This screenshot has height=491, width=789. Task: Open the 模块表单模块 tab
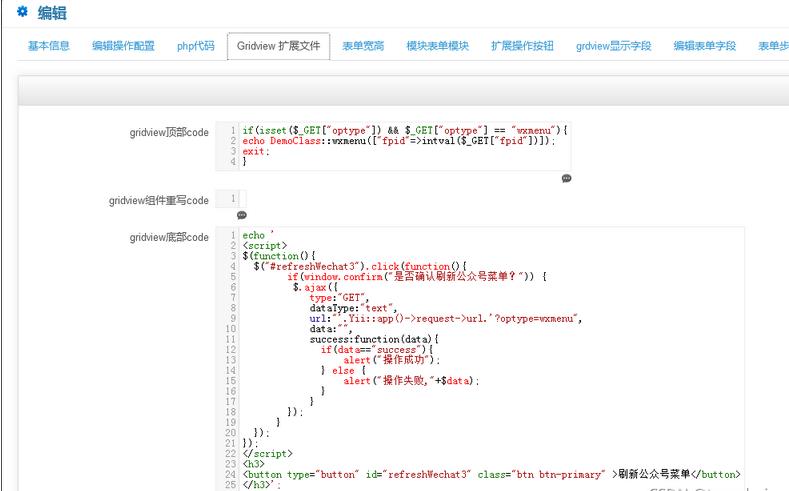[x=438, y=46]
